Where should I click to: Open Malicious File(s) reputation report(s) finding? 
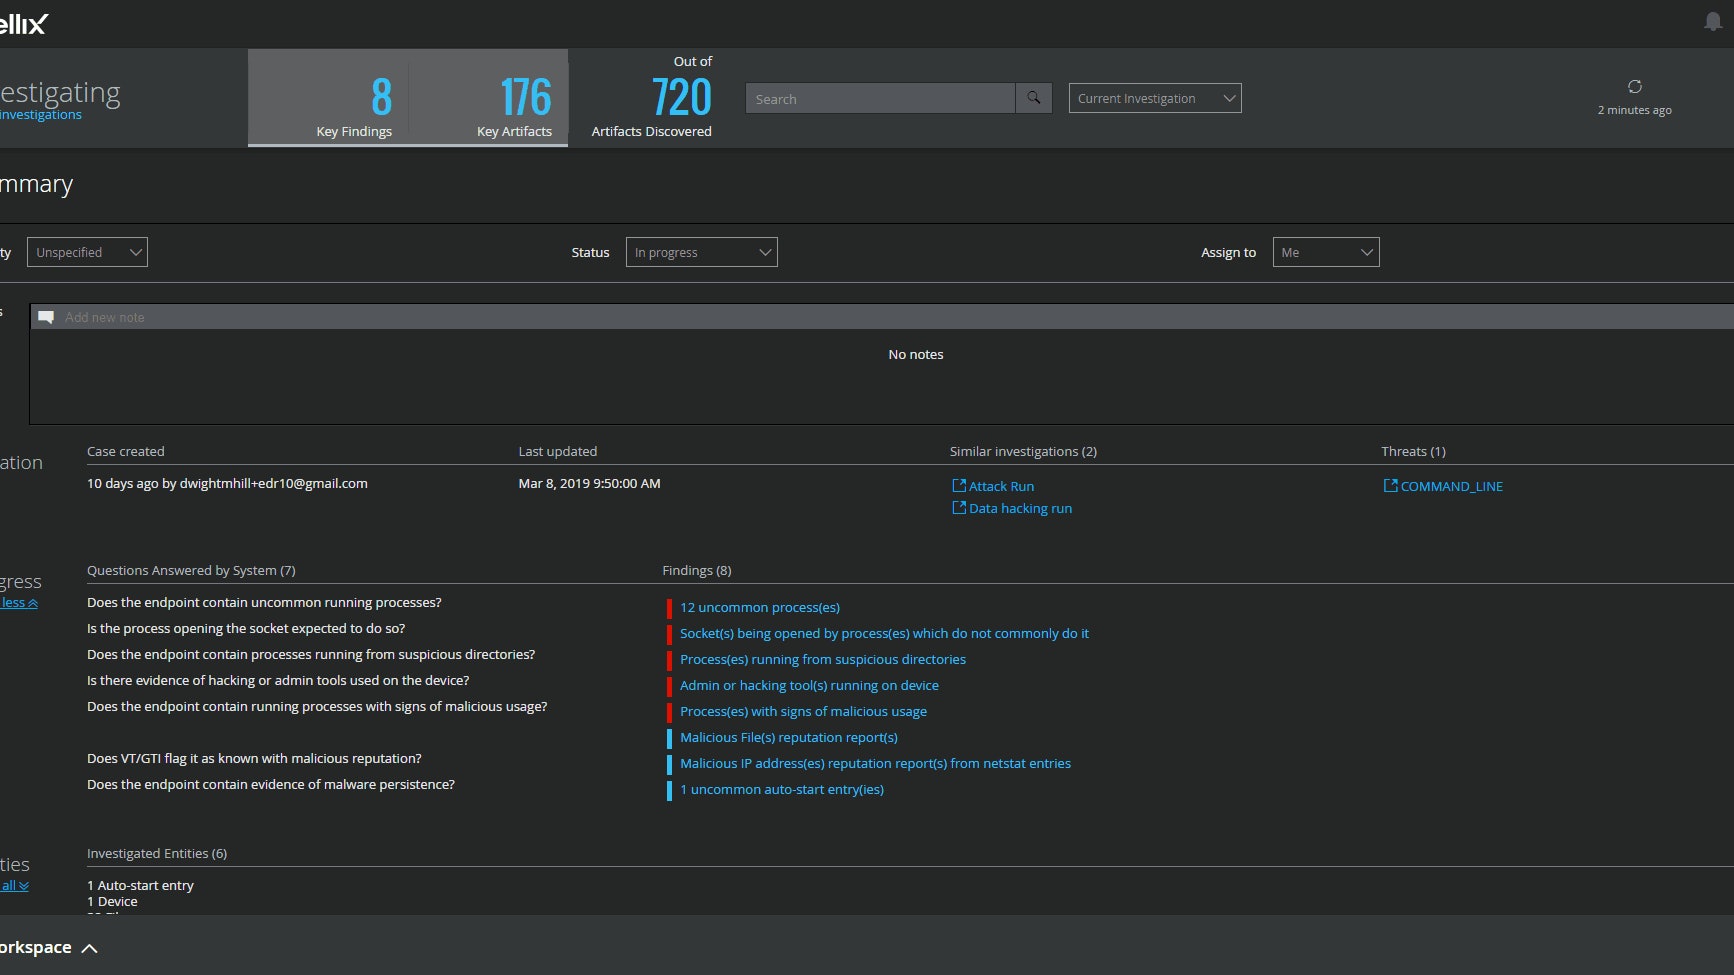click(x=788, y=737)
